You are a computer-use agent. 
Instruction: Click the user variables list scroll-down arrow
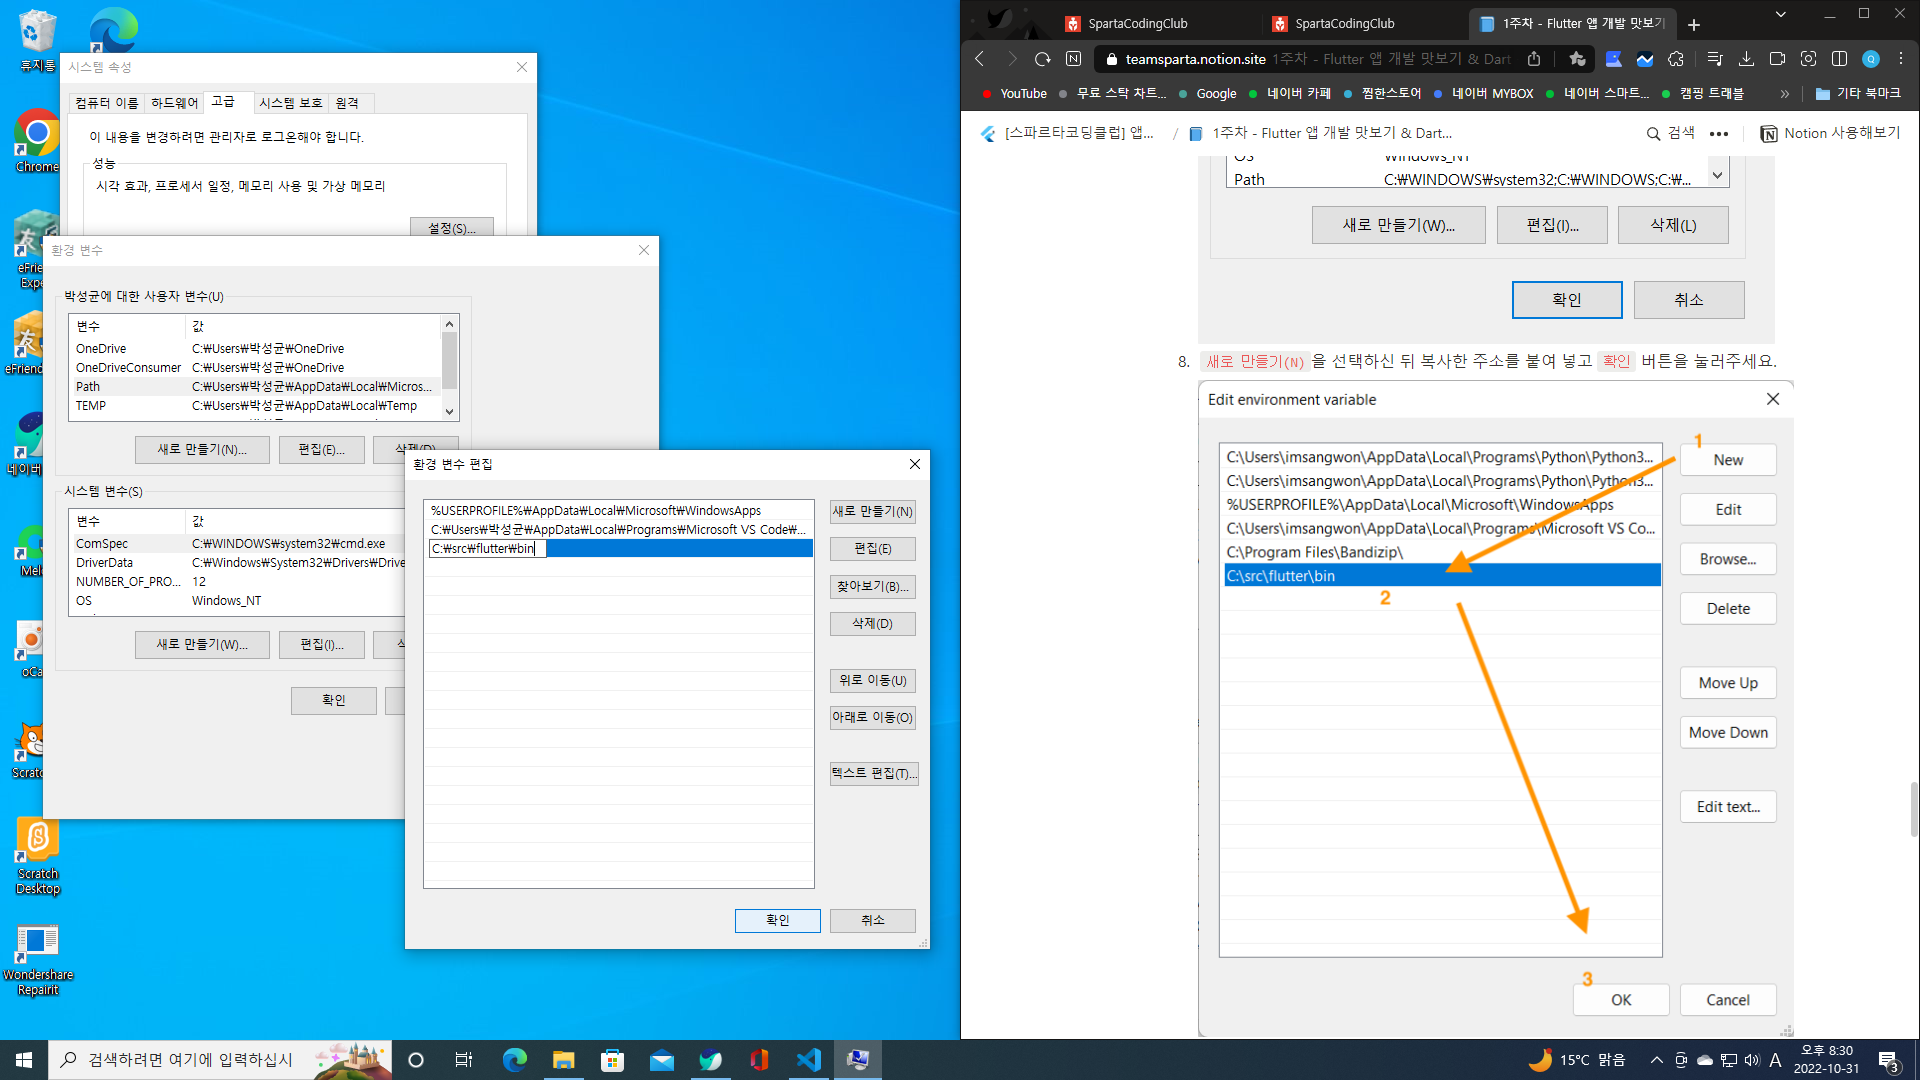tap(450, 411)
